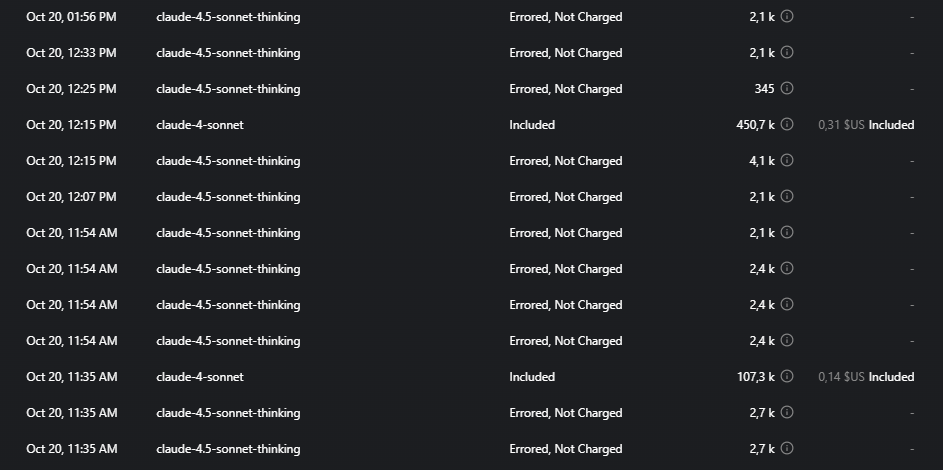
Task: Click the 0,31 $US Included cost
Action: click(865, 125)
